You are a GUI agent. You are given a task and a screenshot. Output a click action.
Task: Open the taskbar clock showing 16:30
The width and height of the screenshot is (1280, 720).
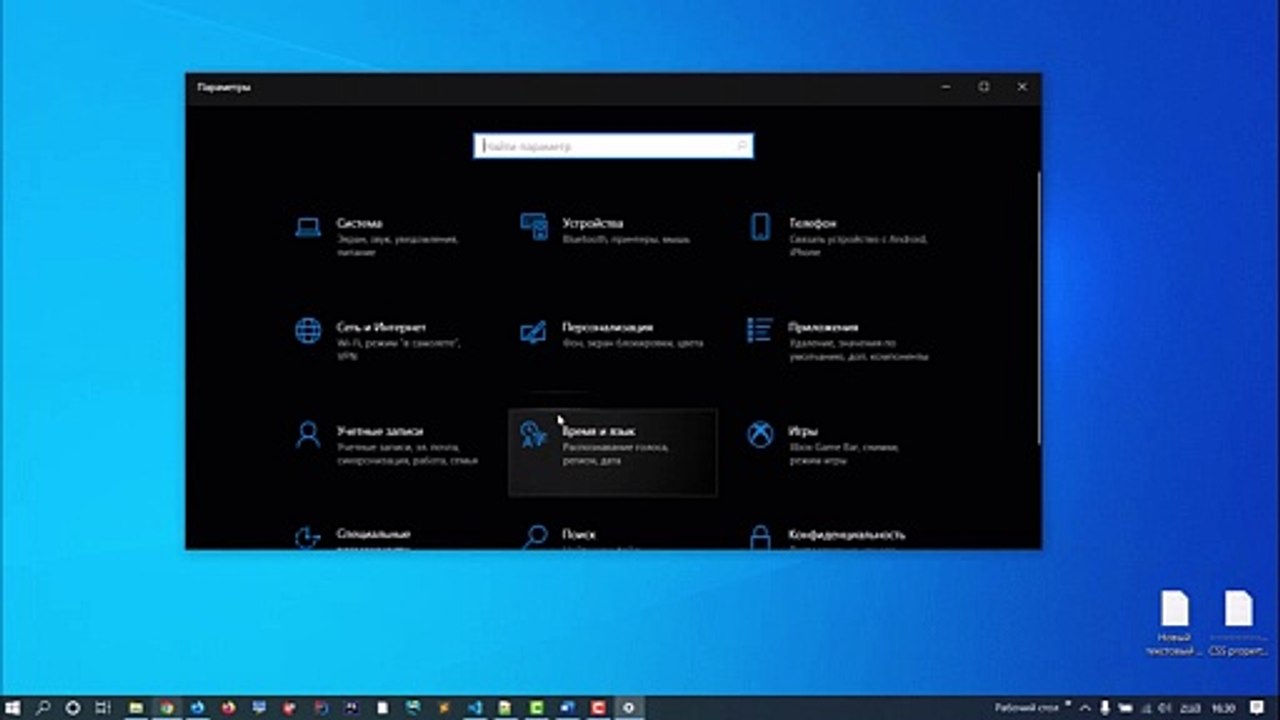click(x=1222, y=708)
